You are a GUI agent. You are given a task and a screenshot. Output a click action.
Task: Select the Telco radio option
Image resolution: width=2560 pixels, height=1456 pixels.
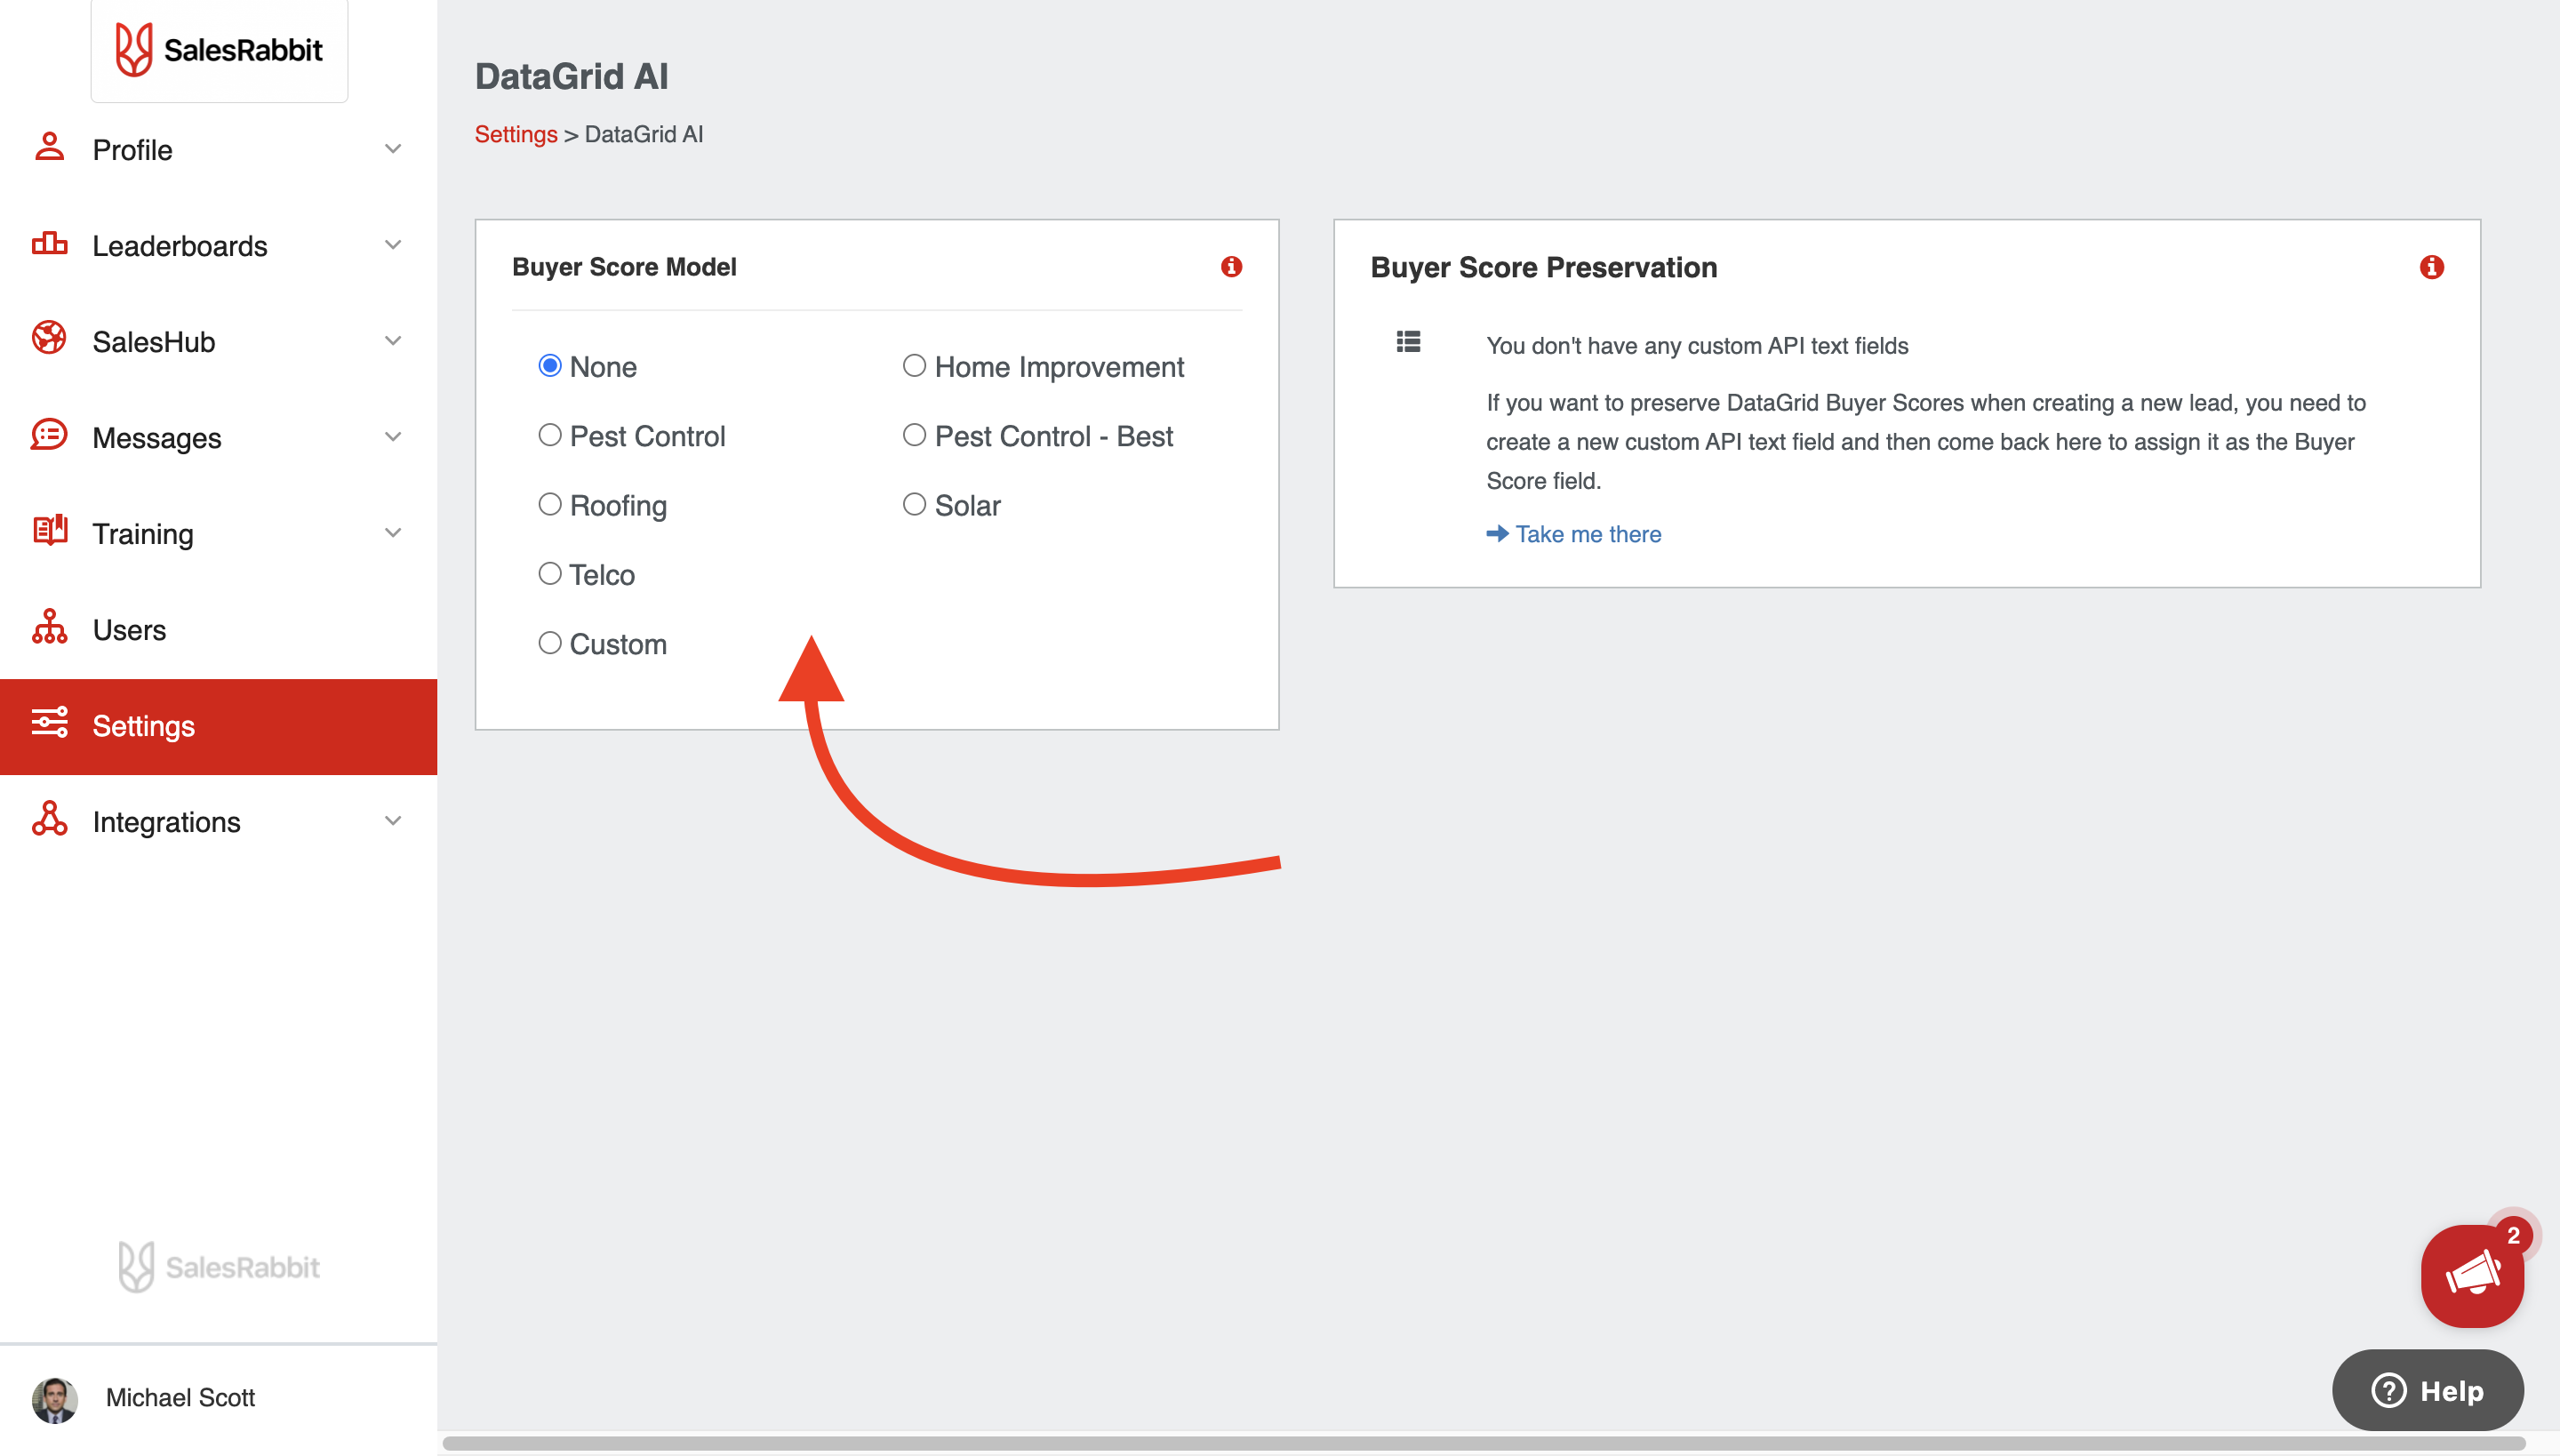pyautogui.click(x=549, y=574)
